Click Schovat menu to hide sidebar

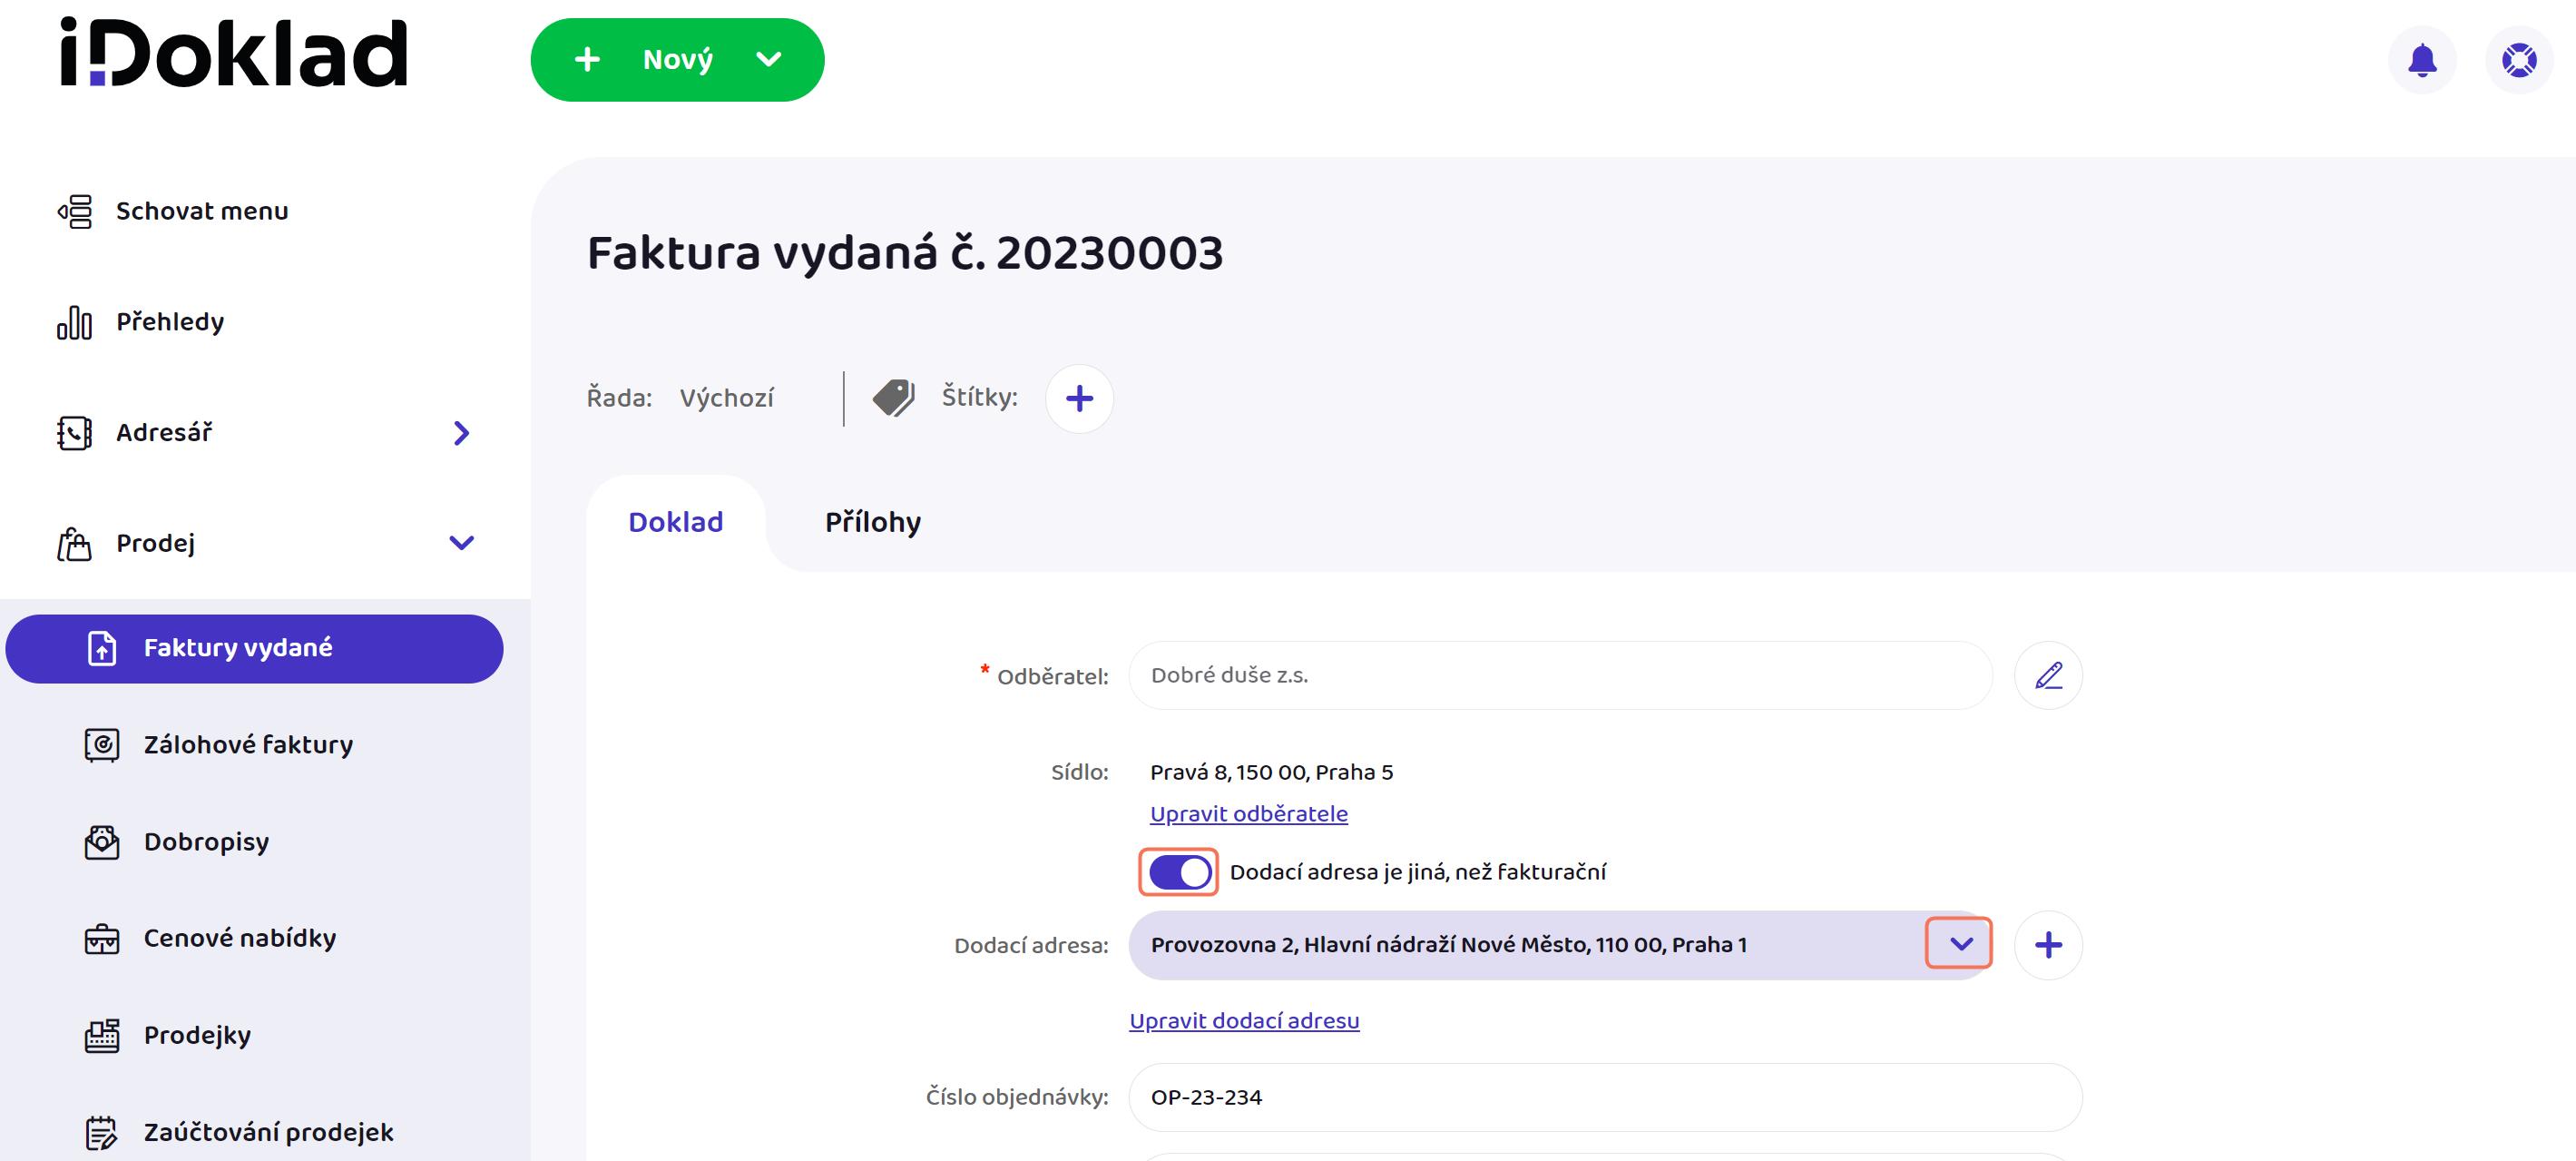[202, 212]
